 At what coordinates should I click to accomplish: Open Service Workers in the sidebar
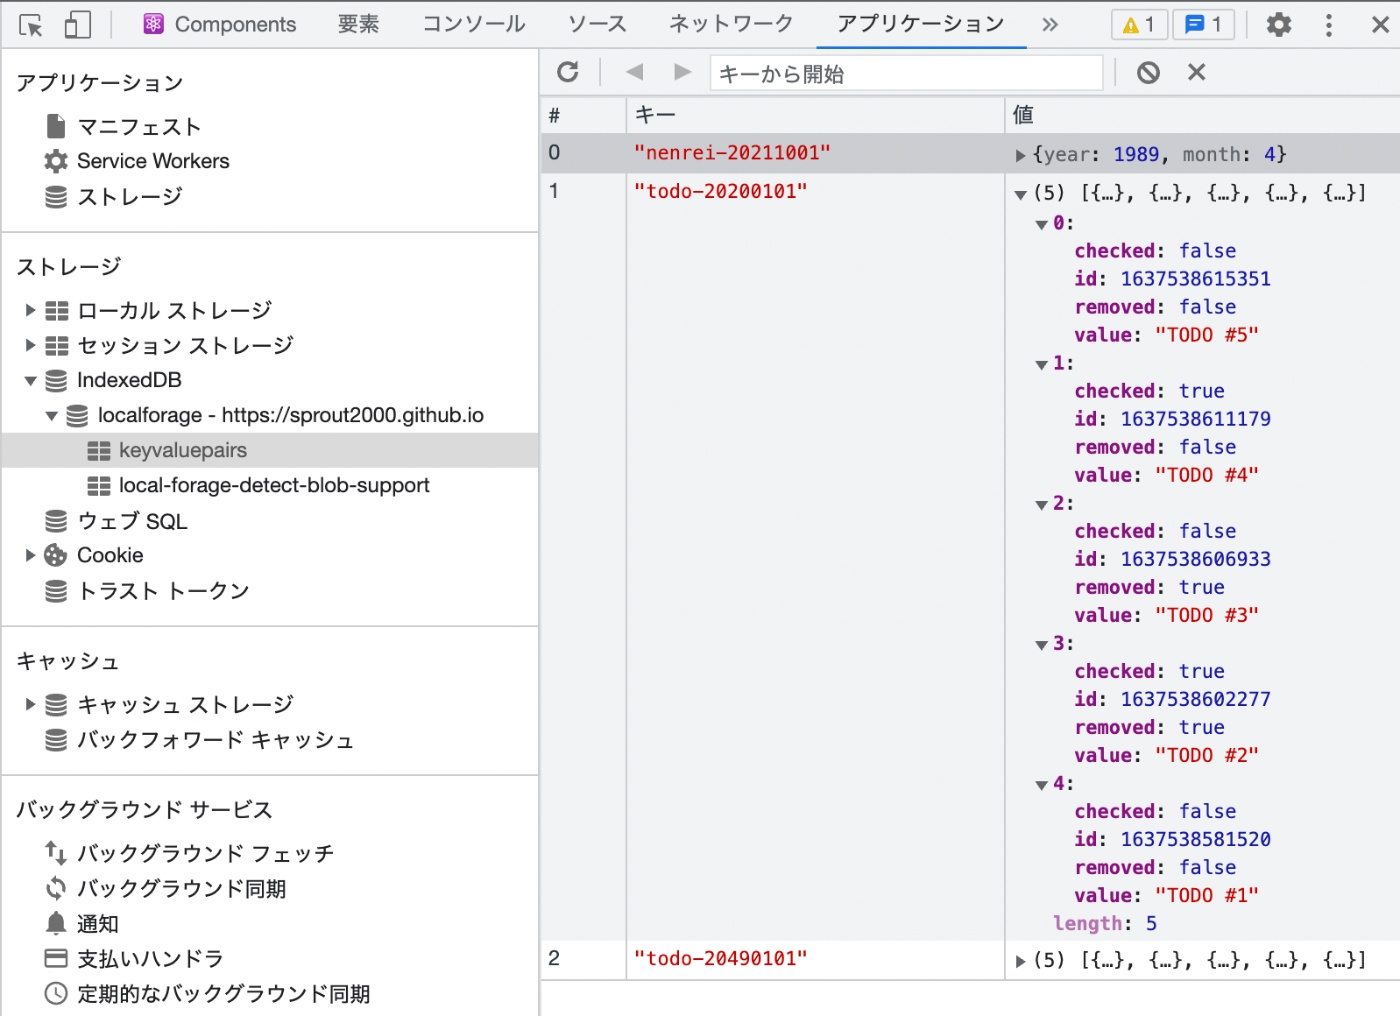153,161
